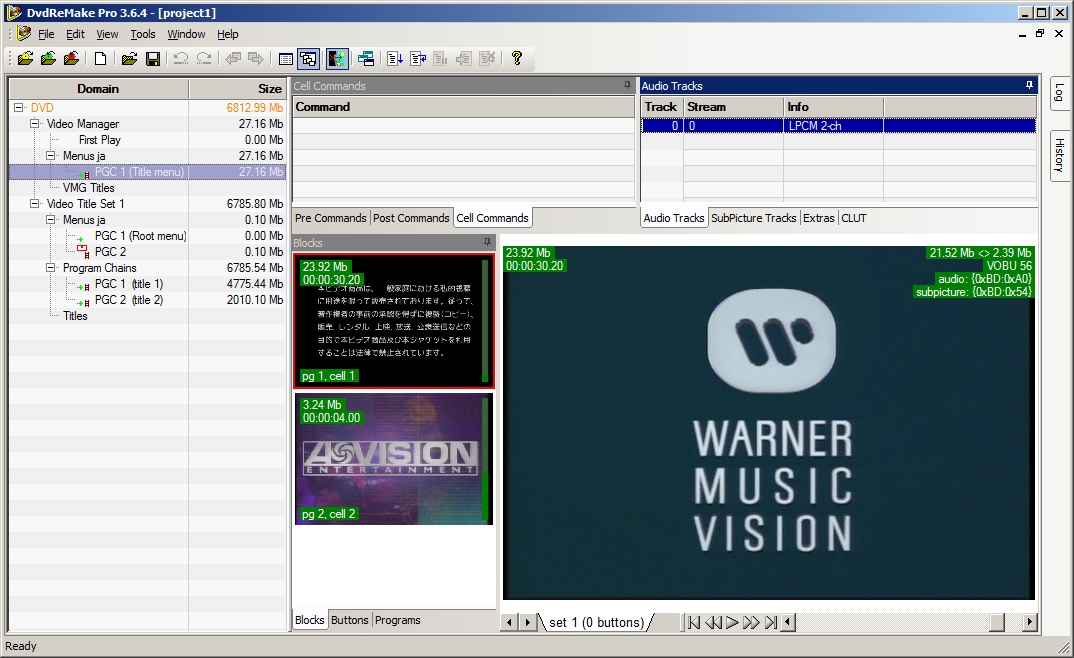Screen dimensions: 1074x658
Task: Play the preview with the play button
Action: click(732, 622)
